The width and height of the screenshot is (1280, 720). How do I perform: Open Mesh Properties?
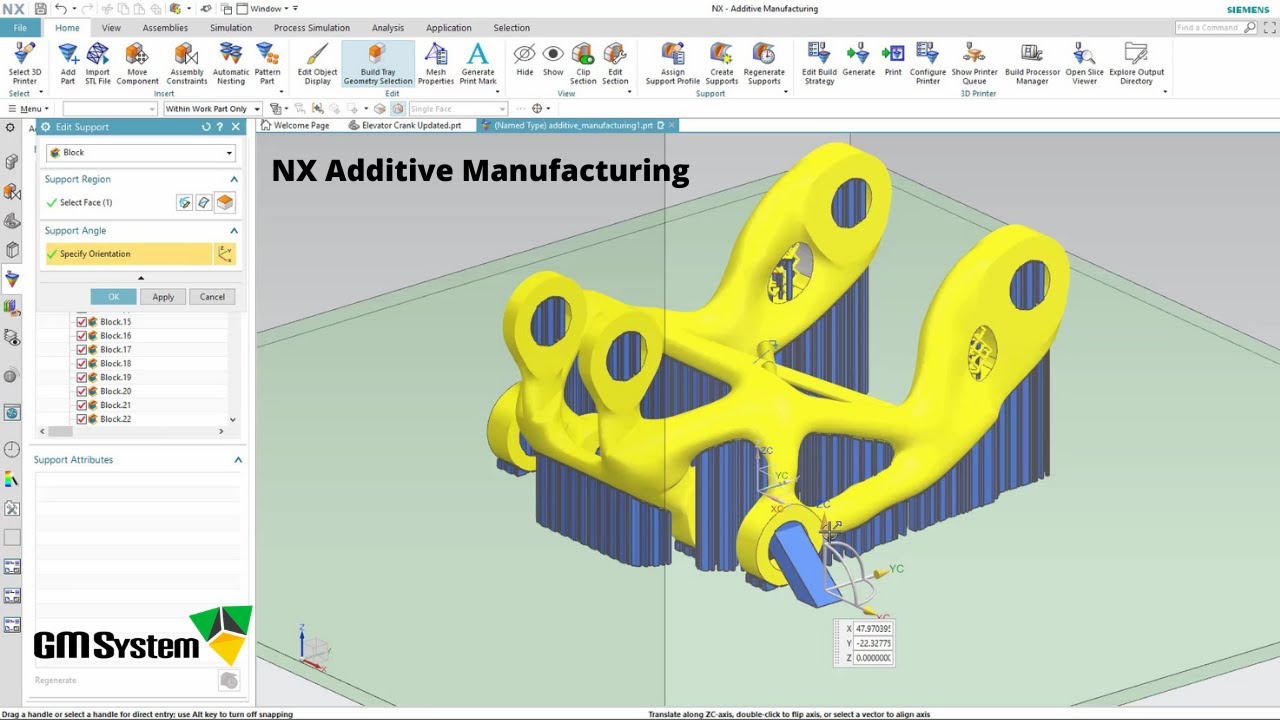[x=436, y=63]
